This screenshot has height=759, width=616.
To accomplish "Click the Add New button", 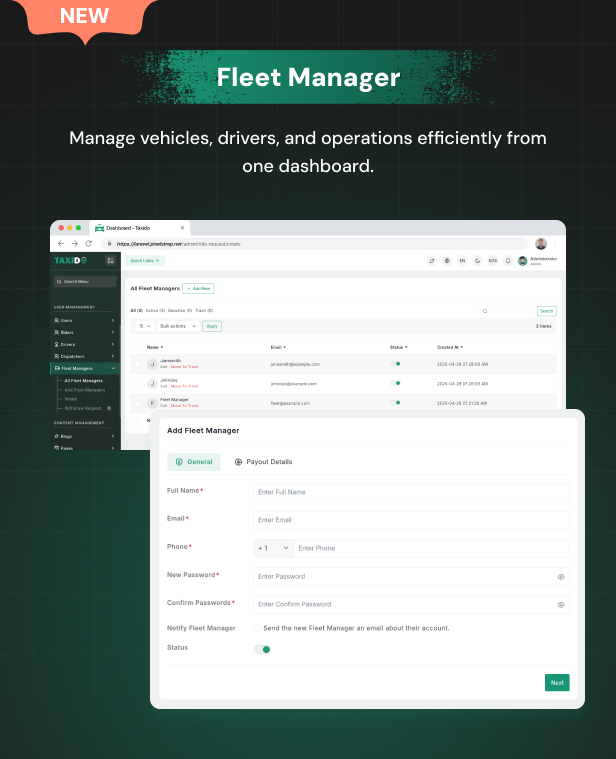I will point(198,288).
